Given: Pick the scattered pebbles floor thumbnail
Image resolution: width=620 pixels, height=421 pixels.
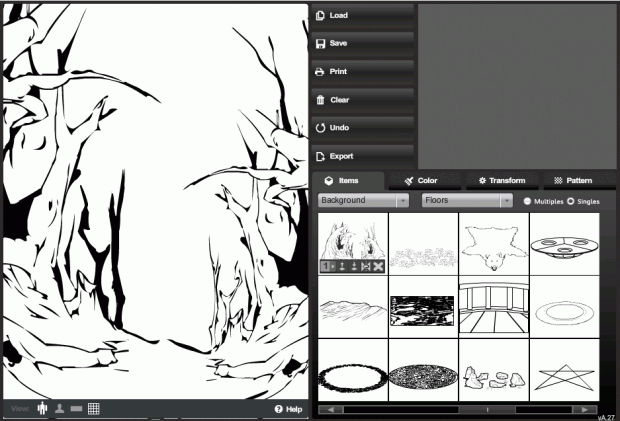Looking at the screenshot, I should coord(423,244).
